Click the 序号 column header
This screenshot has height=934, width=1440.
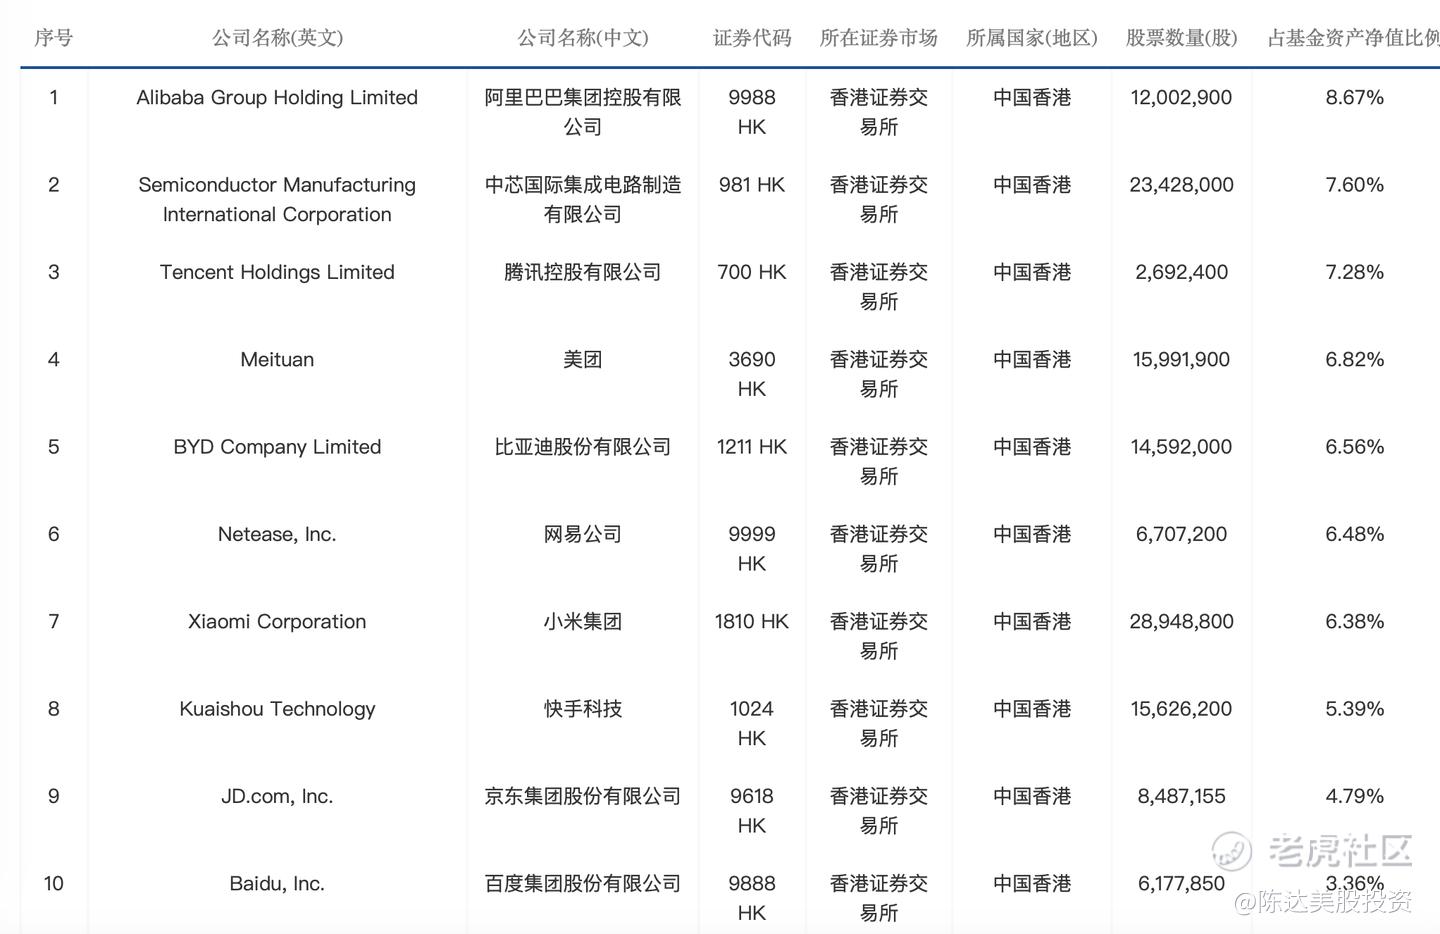(54, 38)
